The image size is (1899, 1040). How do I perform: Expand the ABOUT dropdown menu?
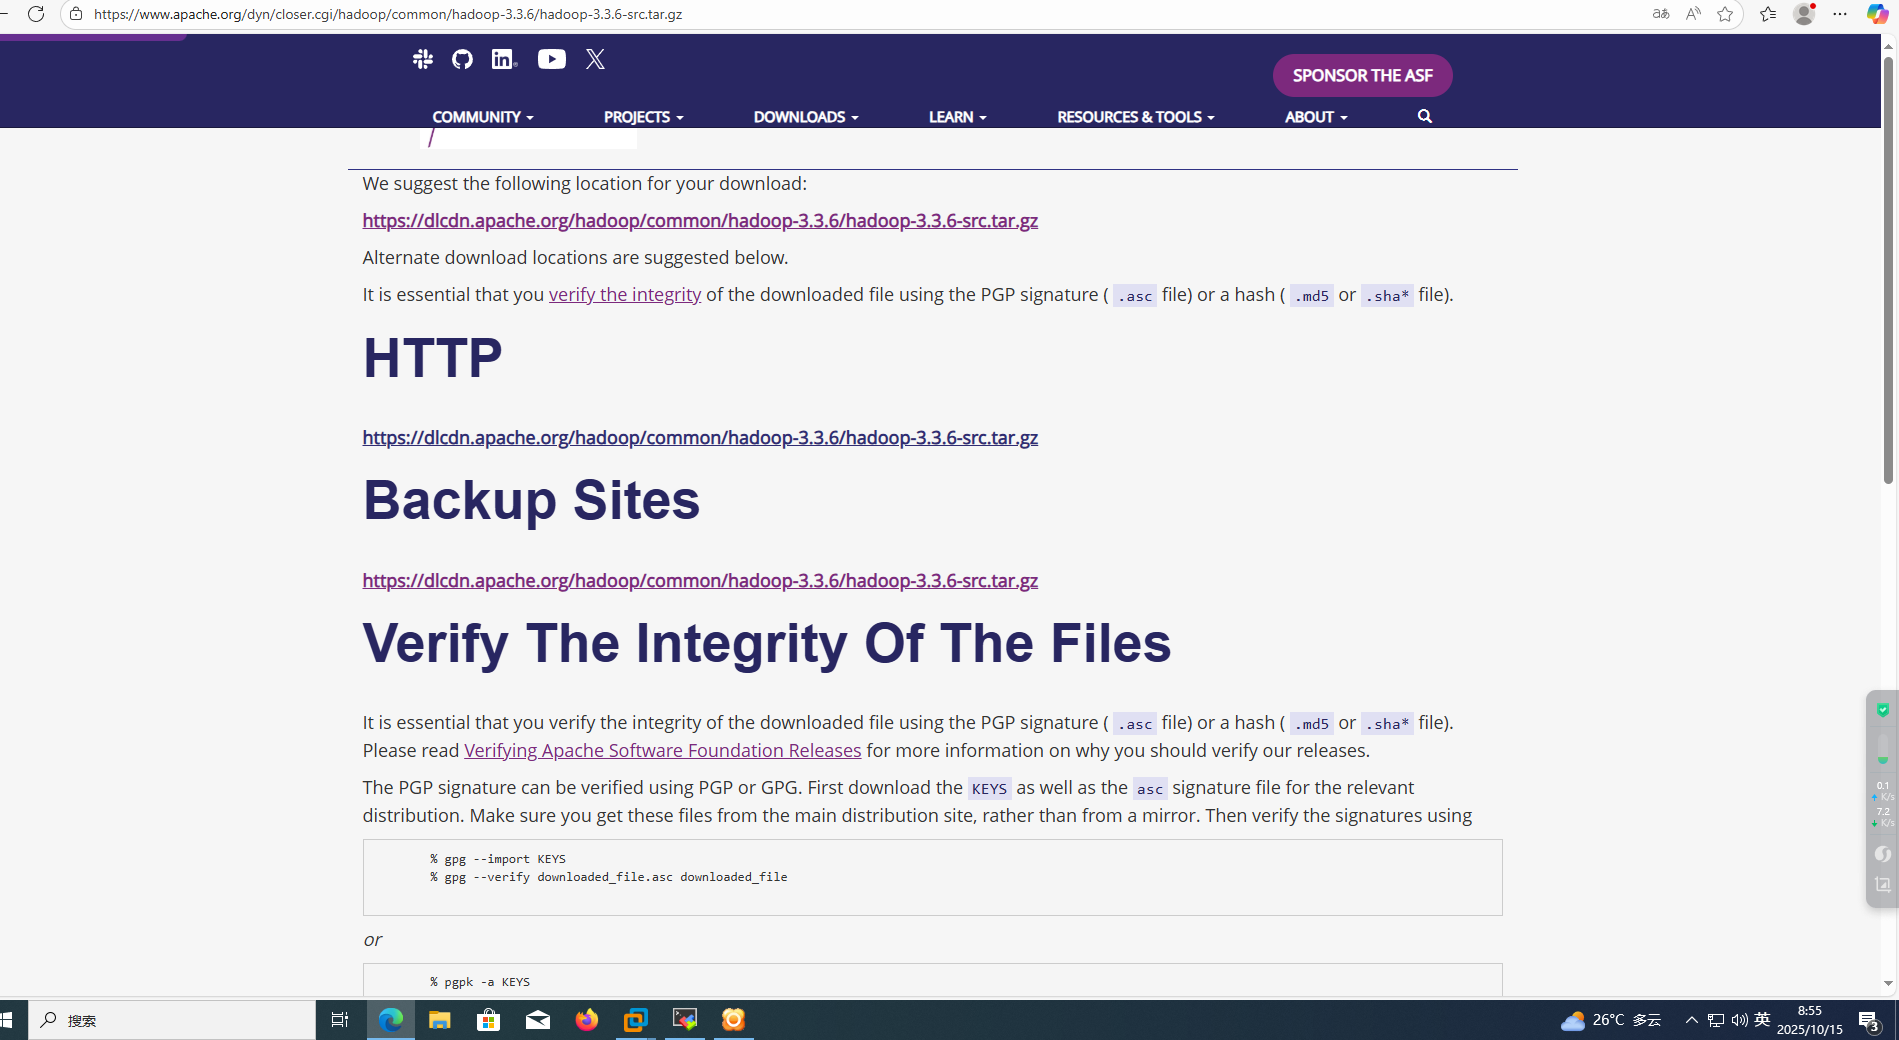(1316, 117)
